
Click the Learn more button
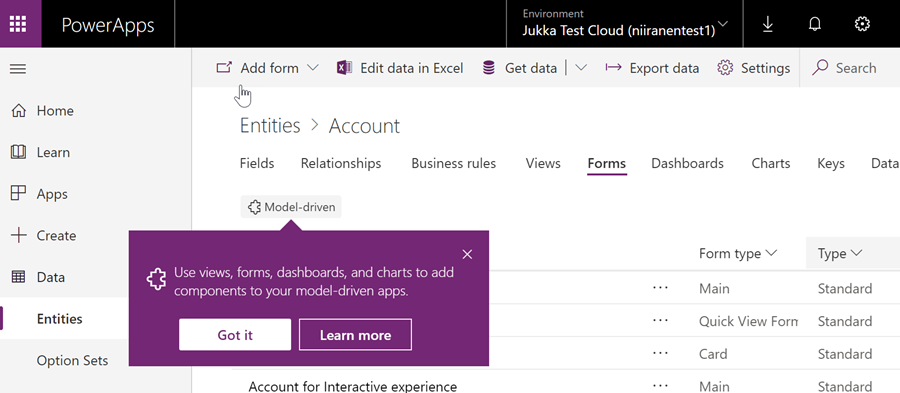click(x=355, y=335)
